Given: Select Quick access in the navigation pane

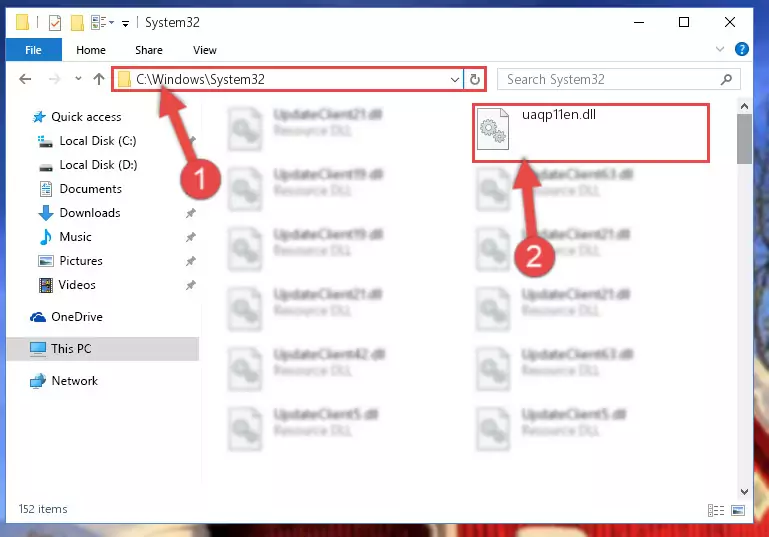Looking at the screenshot, I should coord(86,117).
